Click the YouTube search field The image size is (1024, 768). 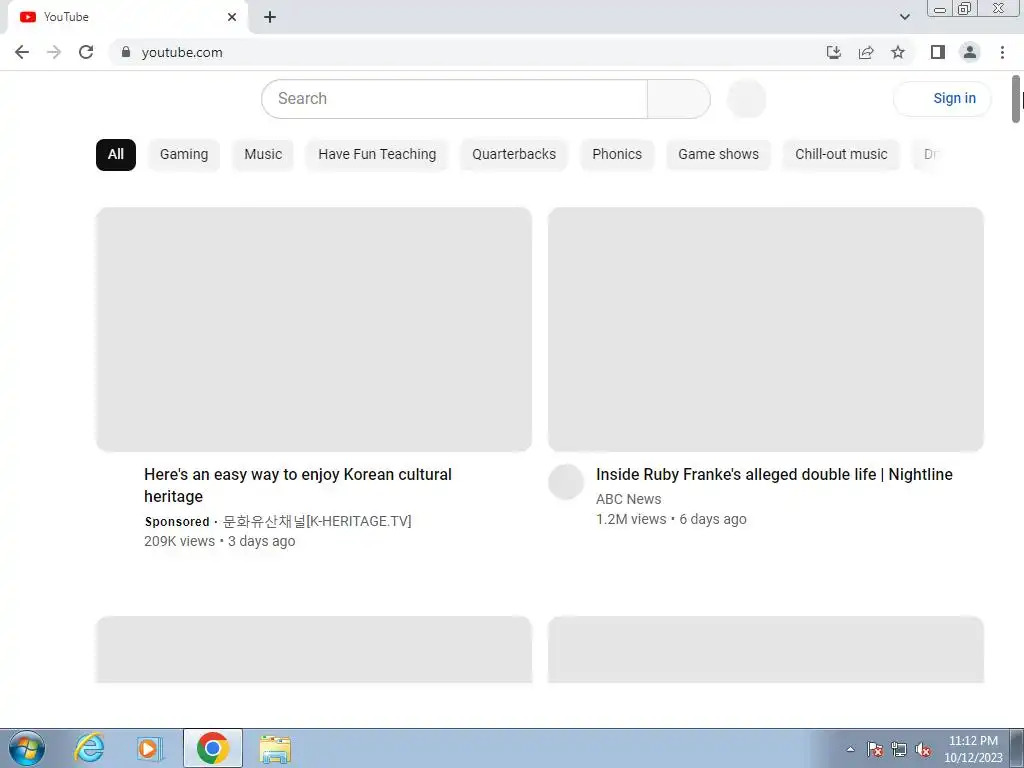[454, 99]
